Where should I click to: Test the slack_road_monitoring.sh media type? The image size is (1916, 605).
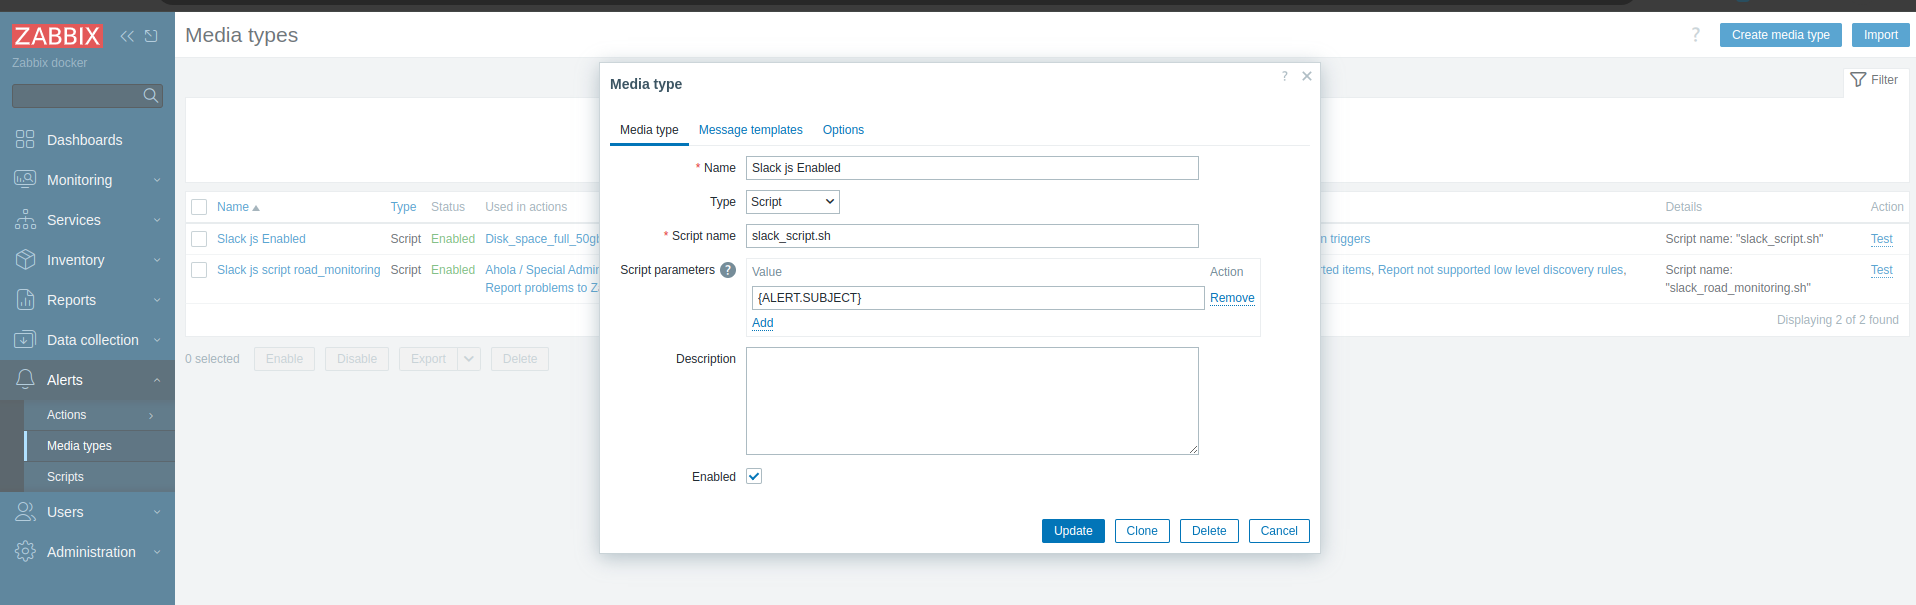1881,270
